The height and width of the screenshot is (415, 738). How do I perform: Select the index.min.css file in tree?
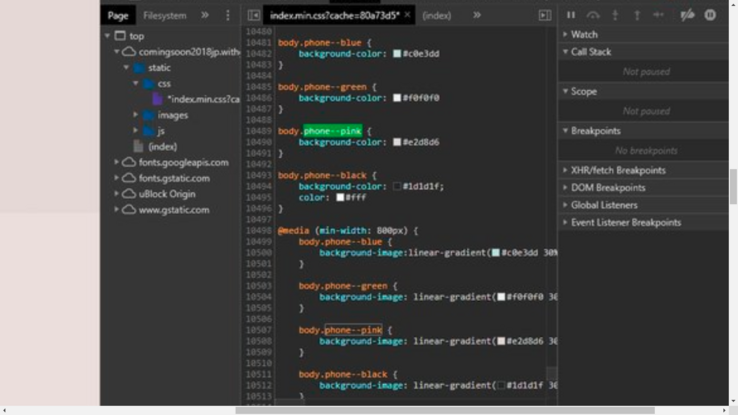(x=203, y=99)
